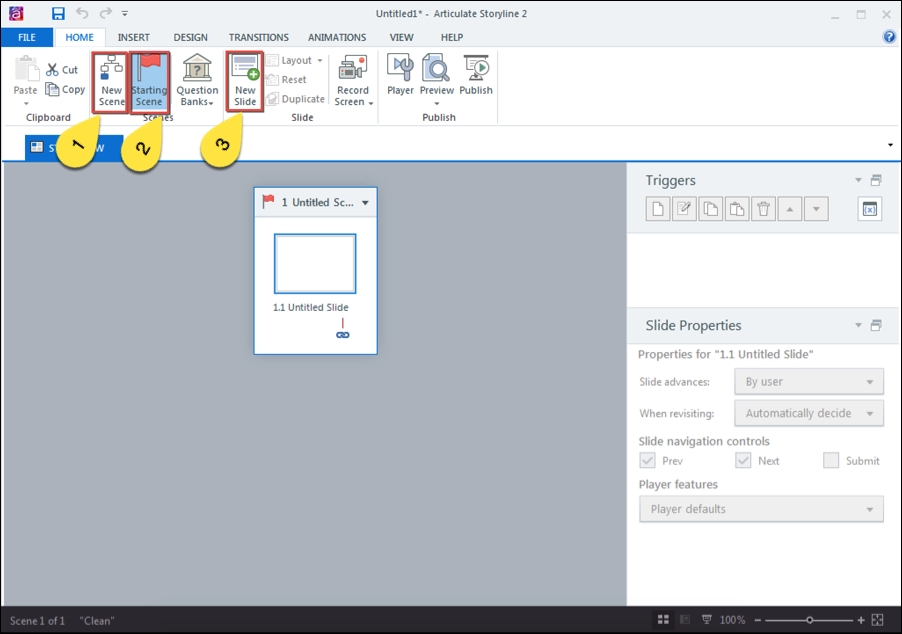Open the Player properties
Screen dimensions: 902x634
click(x=400, y=75)
